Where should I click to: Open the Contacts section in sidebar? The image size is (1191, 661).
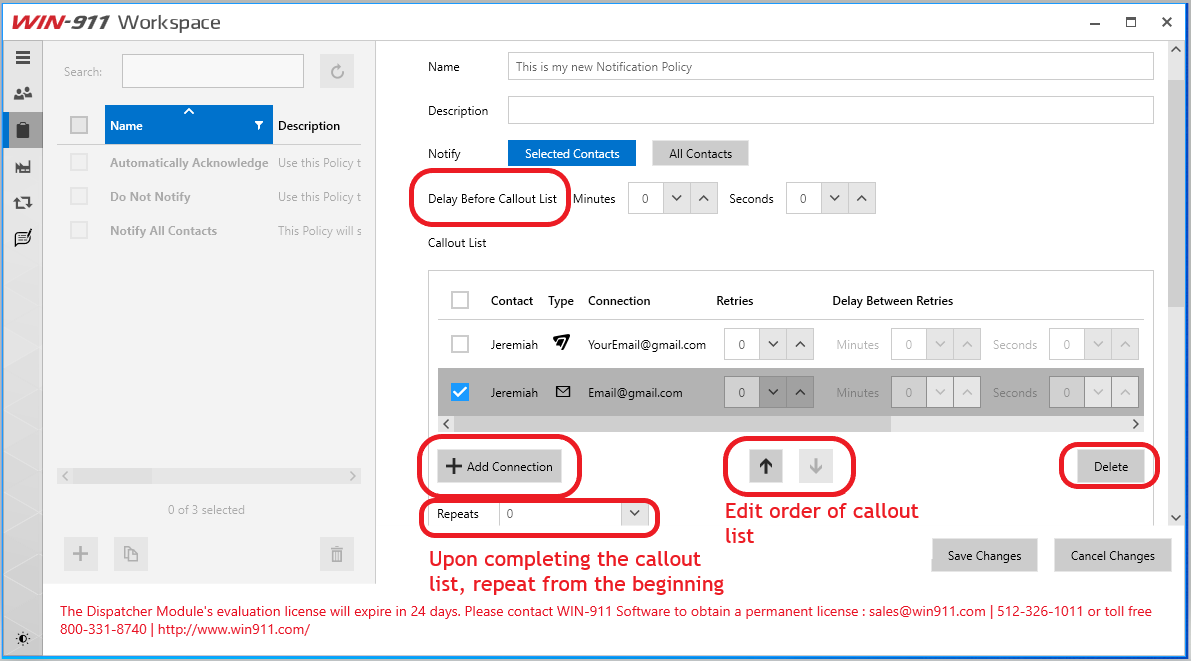coord(23,93)
